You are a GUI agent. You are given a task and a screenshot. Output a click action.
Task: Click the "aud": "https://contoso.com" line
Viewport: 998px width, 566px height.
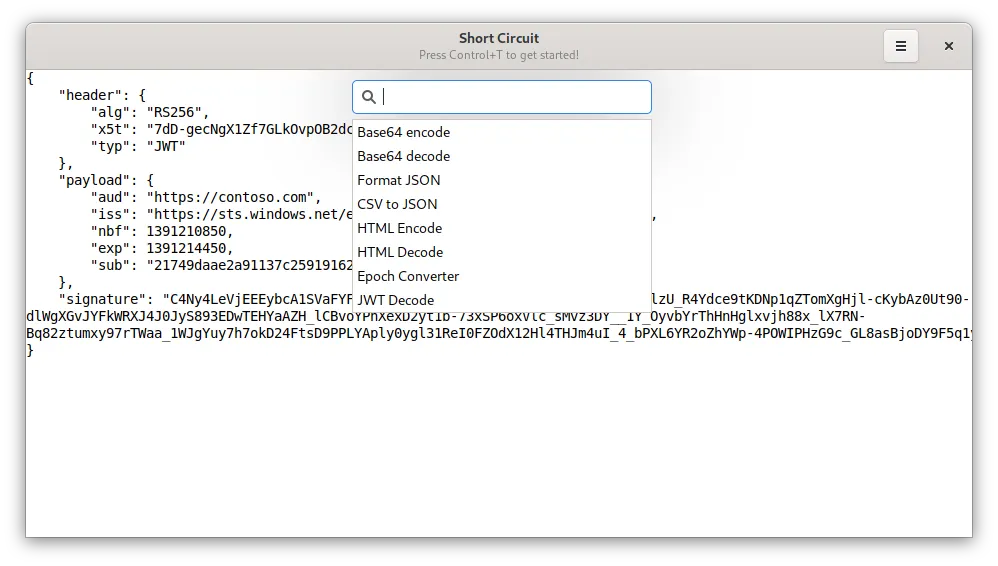click(206, 197)
